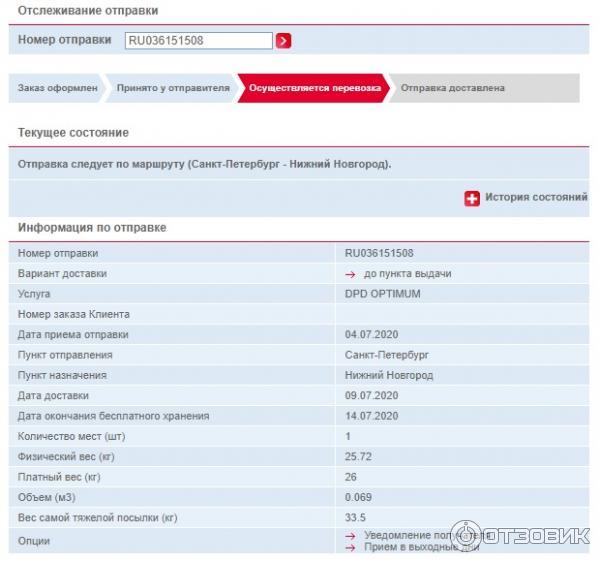Click the arrow icon beside 'Уведомление получателя'

[x=350, y=536]
